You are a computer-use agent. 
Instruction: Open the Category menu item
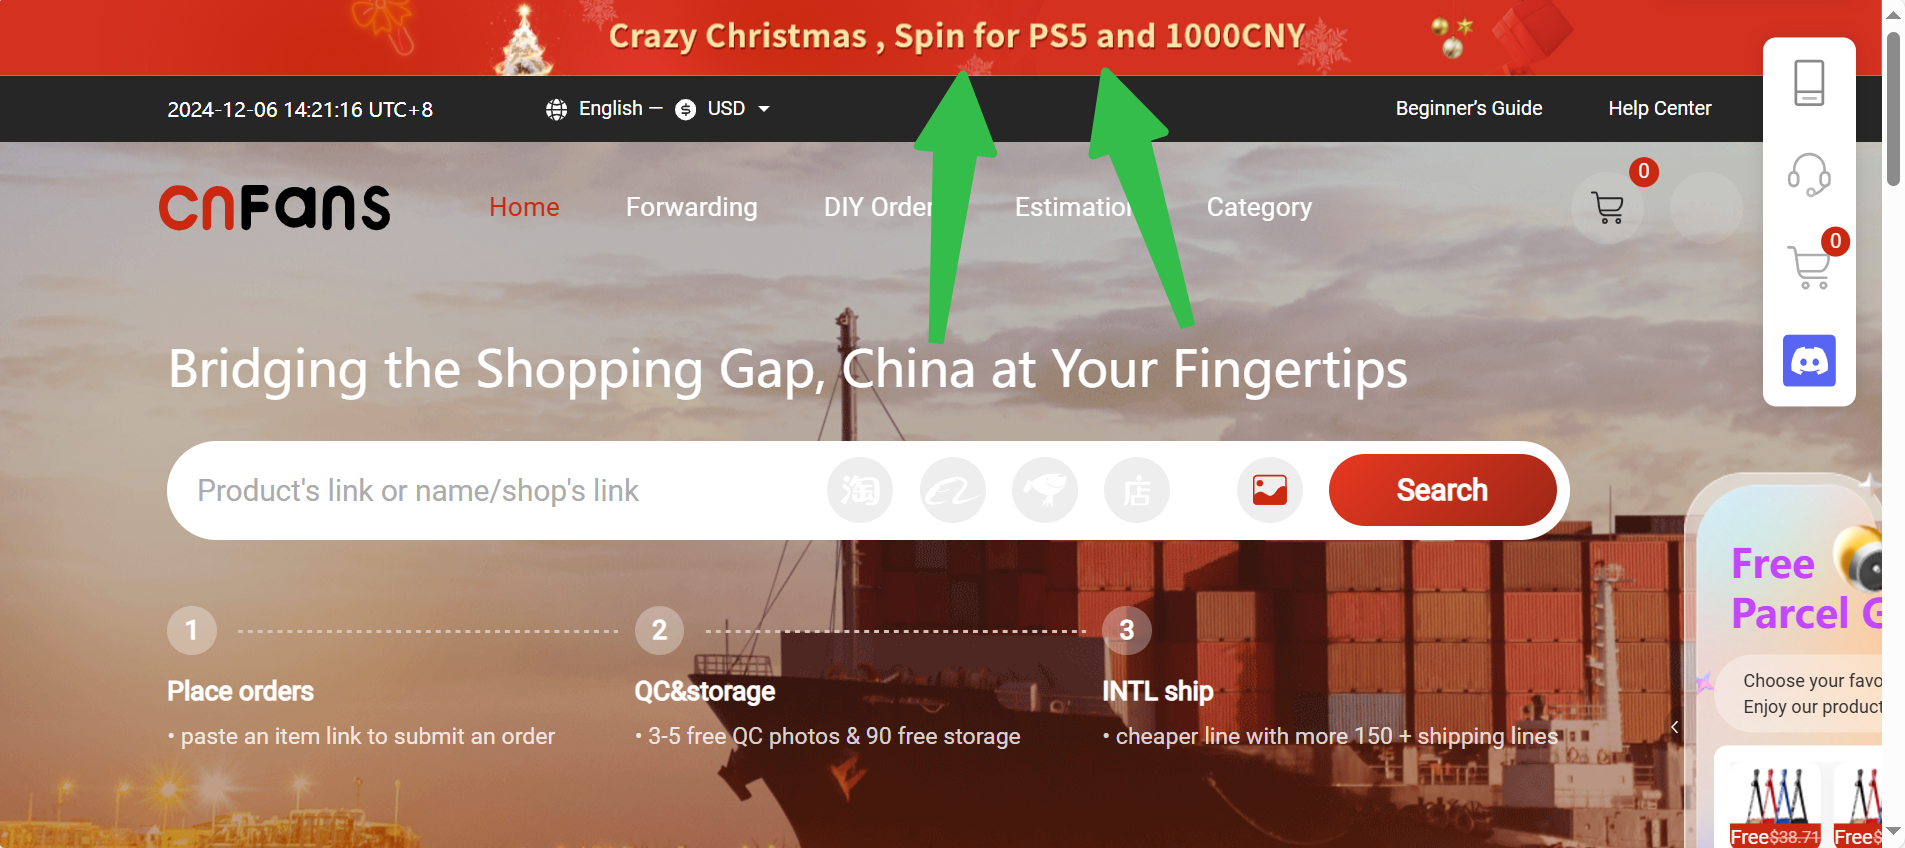1259,207
